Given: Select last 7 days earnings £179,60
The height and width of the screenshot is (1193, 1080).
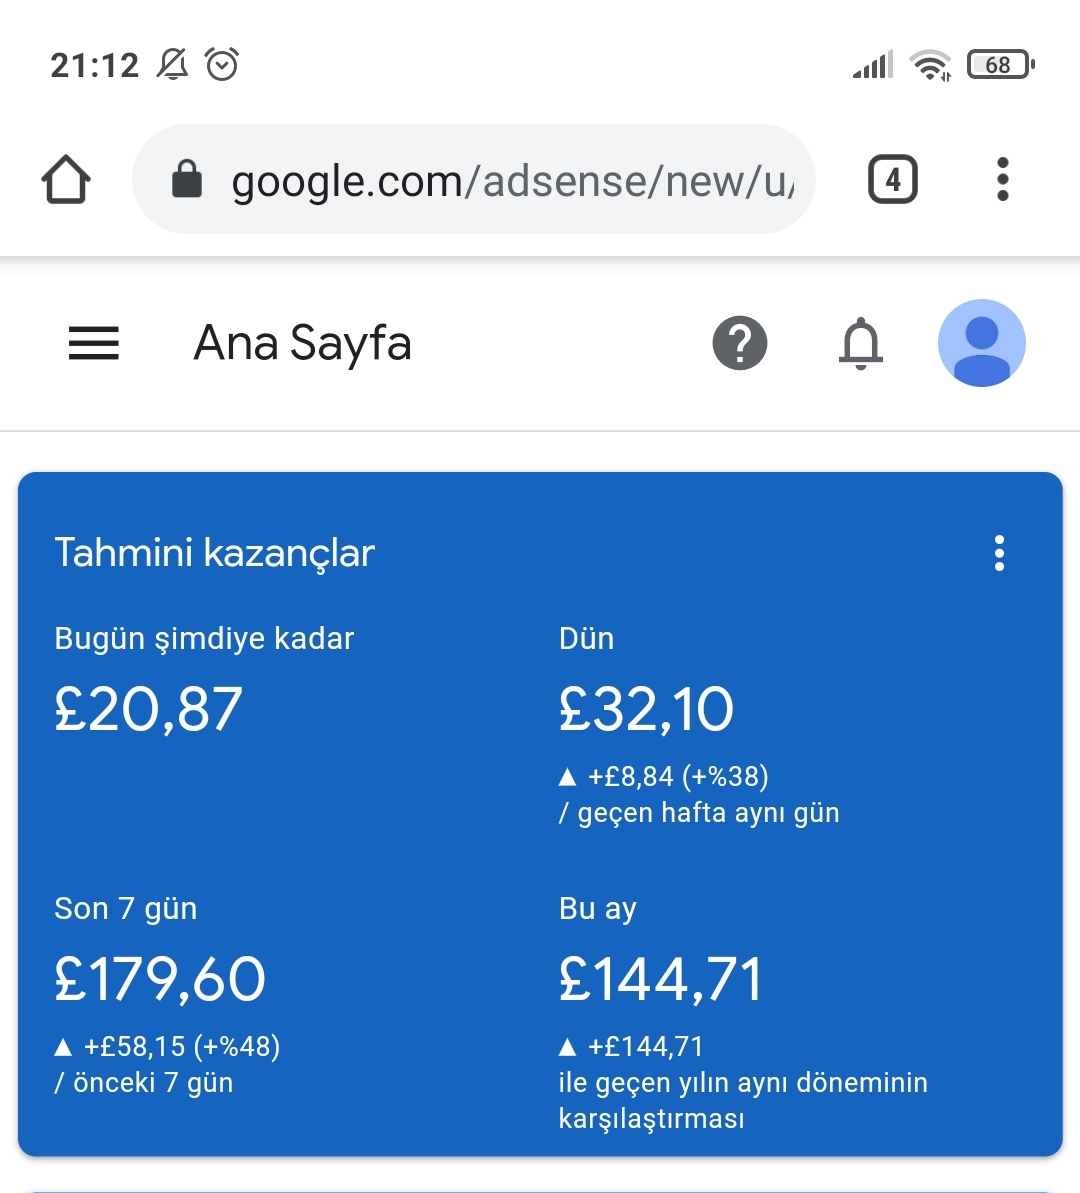Looking at the screenshot, I should point(160,979).
